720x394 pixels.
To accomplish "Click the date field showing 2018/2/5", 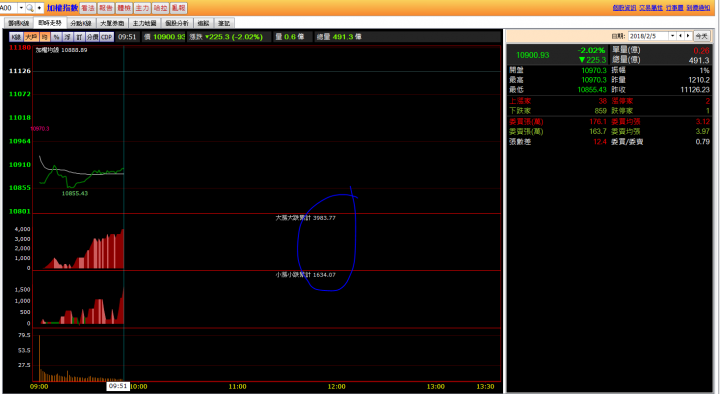I will click(x=648, y=36).
